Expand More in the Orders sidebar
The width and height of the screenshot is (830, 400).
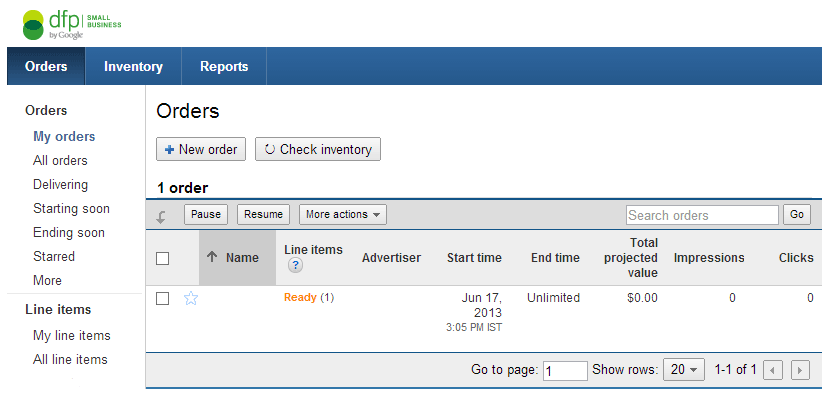click(47, 280)
